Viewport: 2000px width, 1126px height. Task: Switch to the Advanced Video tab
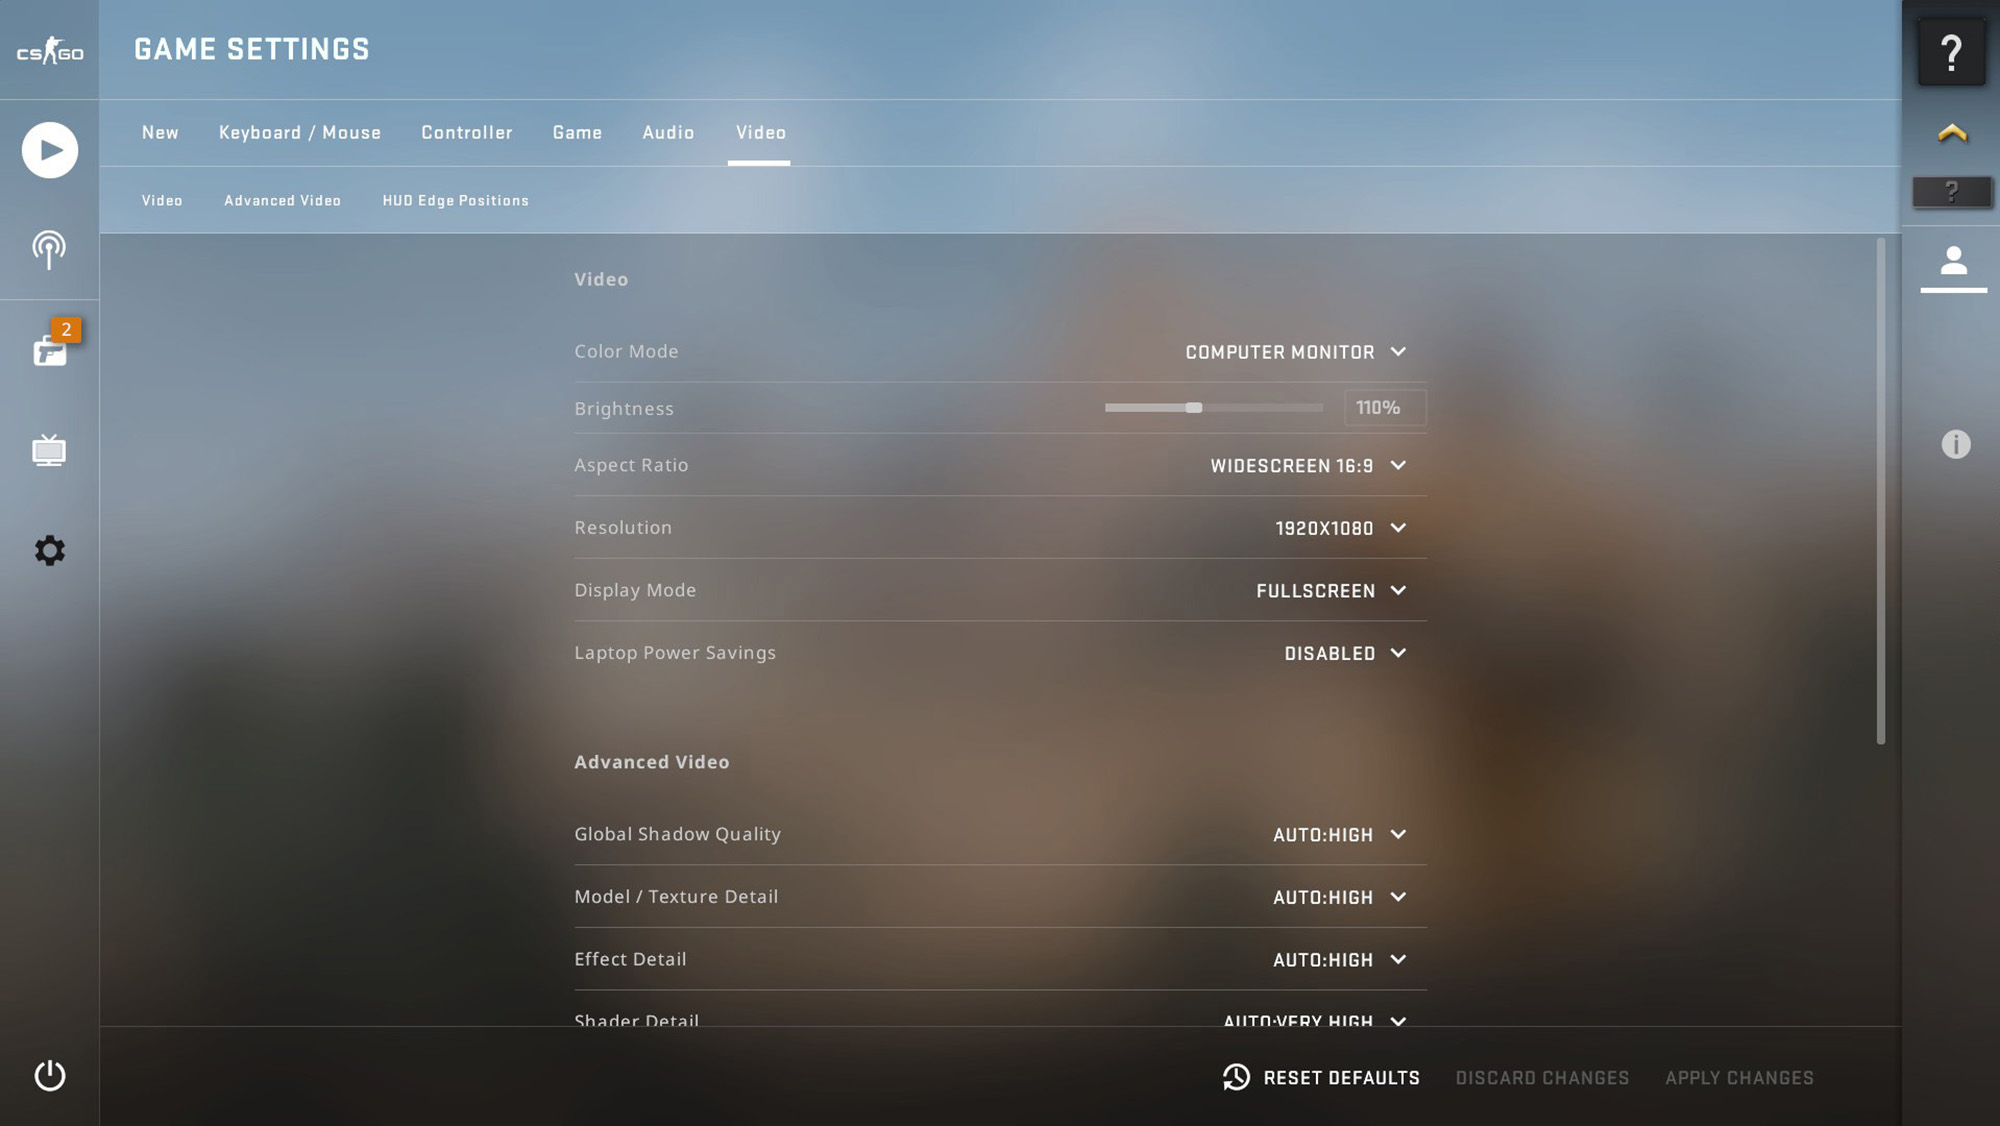[x=282, y=199]
